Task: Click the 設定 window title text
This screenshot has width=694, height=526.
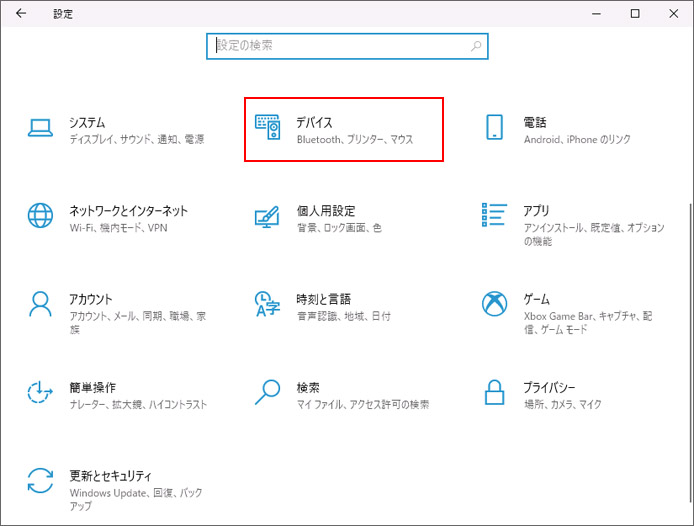Action: click(63, 14)
